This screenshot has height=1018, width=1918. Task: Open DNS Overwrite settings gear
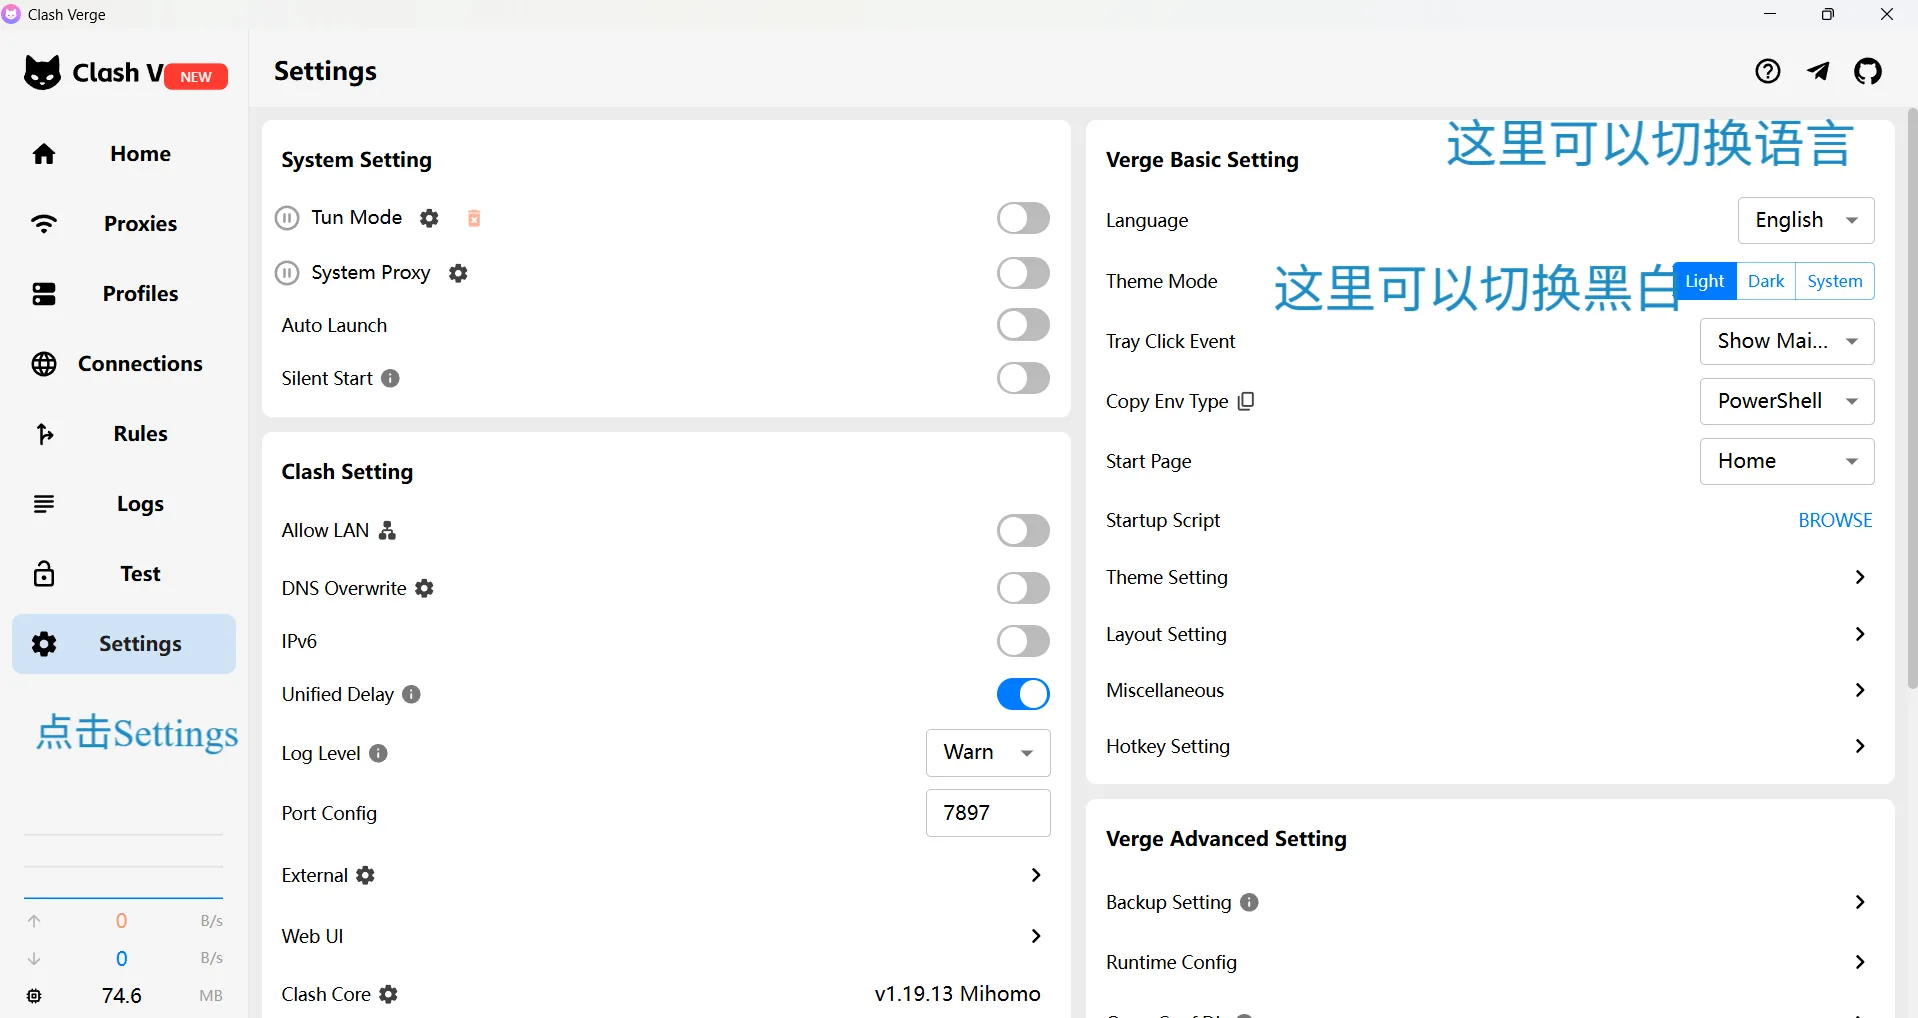tap(424, 588)
